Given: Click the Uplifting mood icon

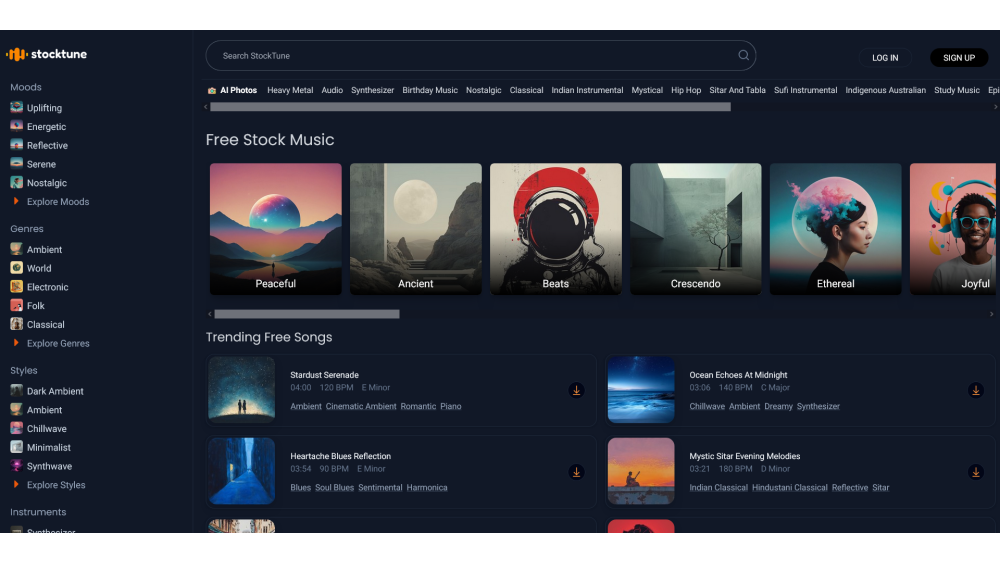Looking at the screenshot, I should pyautogui.click(x=17, y=107).
